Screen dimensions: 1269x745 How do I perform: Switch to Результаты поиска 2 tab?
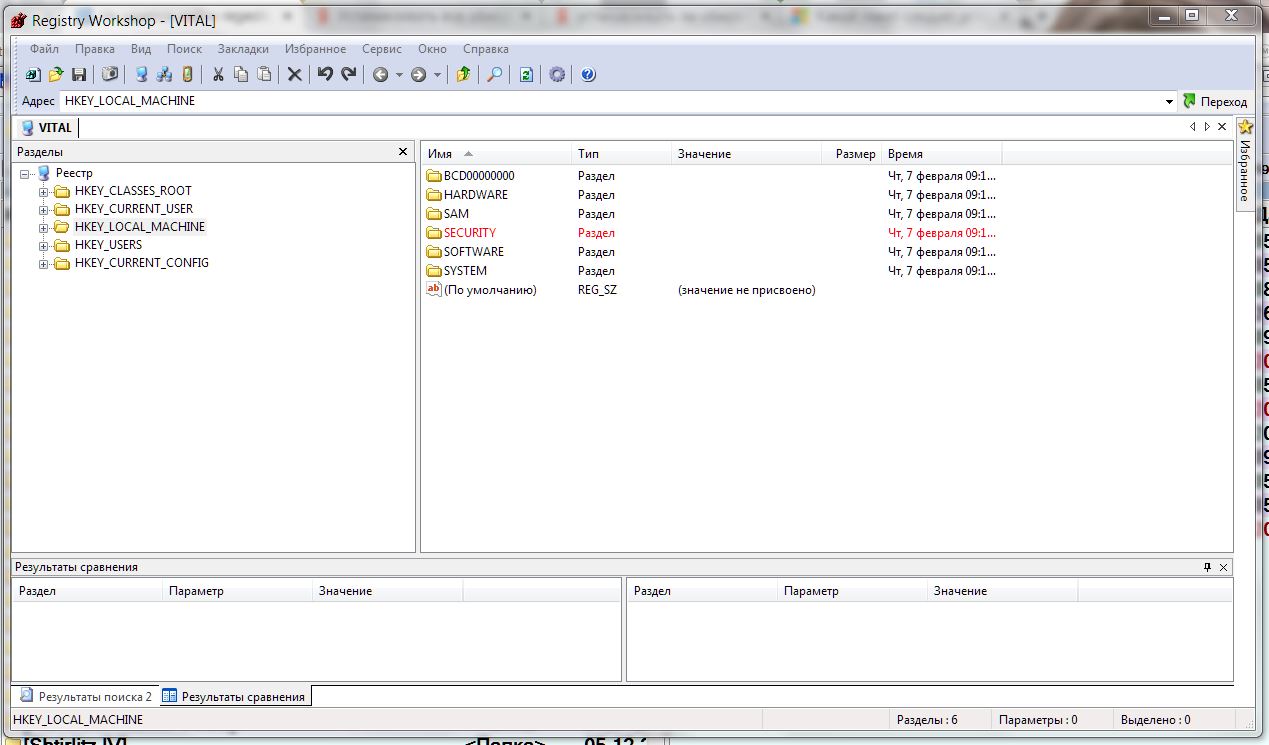tap(86, 696)
